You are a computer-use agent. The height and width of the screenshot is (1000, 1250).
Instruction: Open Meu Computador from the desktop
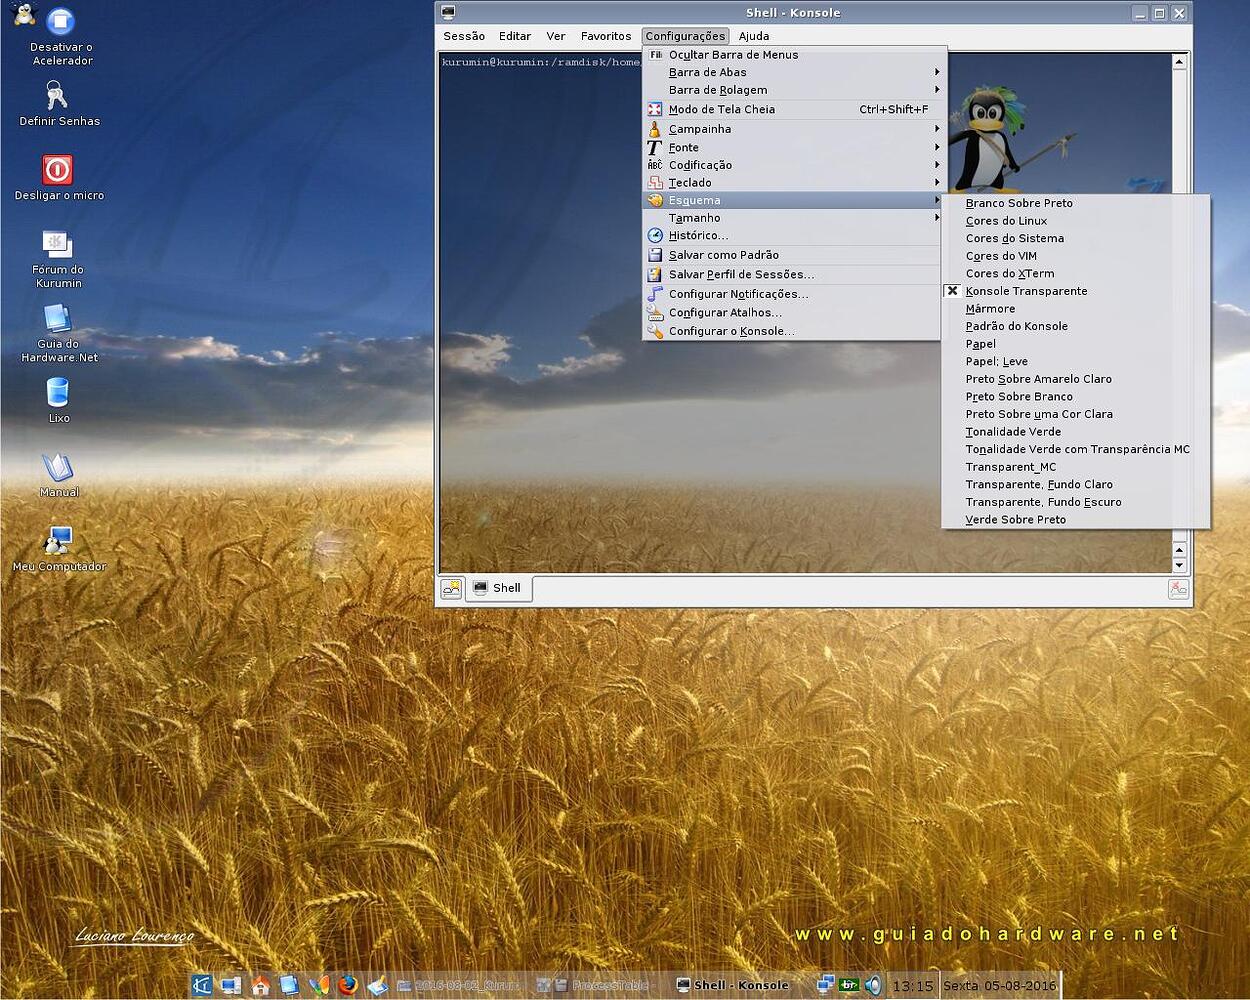57,543
